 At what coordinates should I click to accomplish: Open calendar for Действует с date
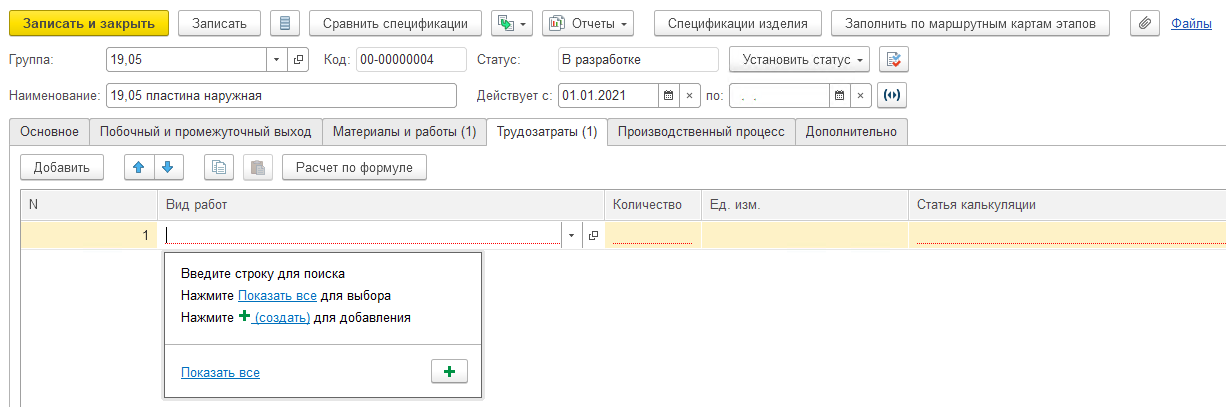click(668, 96)
